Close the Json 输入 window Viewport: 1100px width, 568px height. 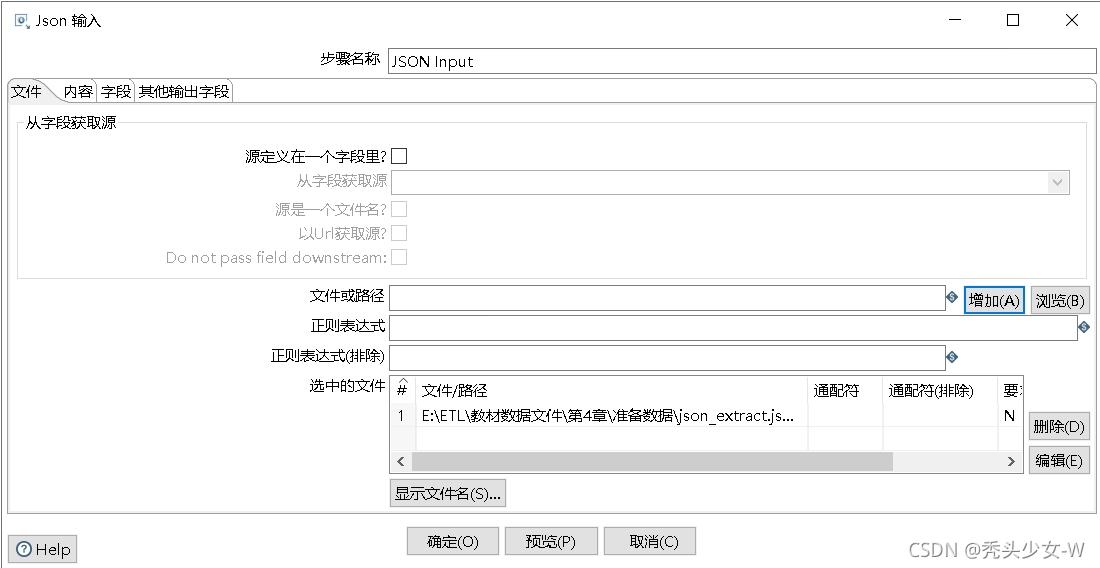point(1071,20)
